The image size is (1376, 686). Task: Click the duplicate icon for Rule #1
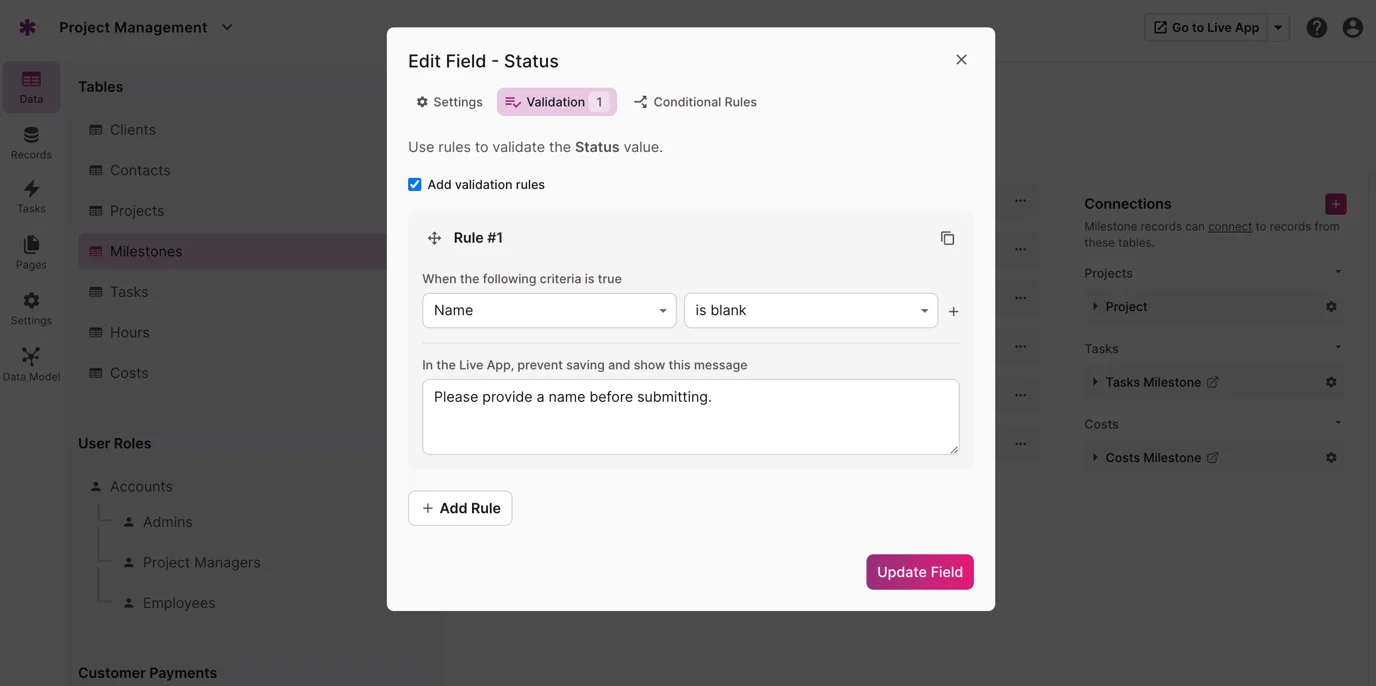point(947,238)
